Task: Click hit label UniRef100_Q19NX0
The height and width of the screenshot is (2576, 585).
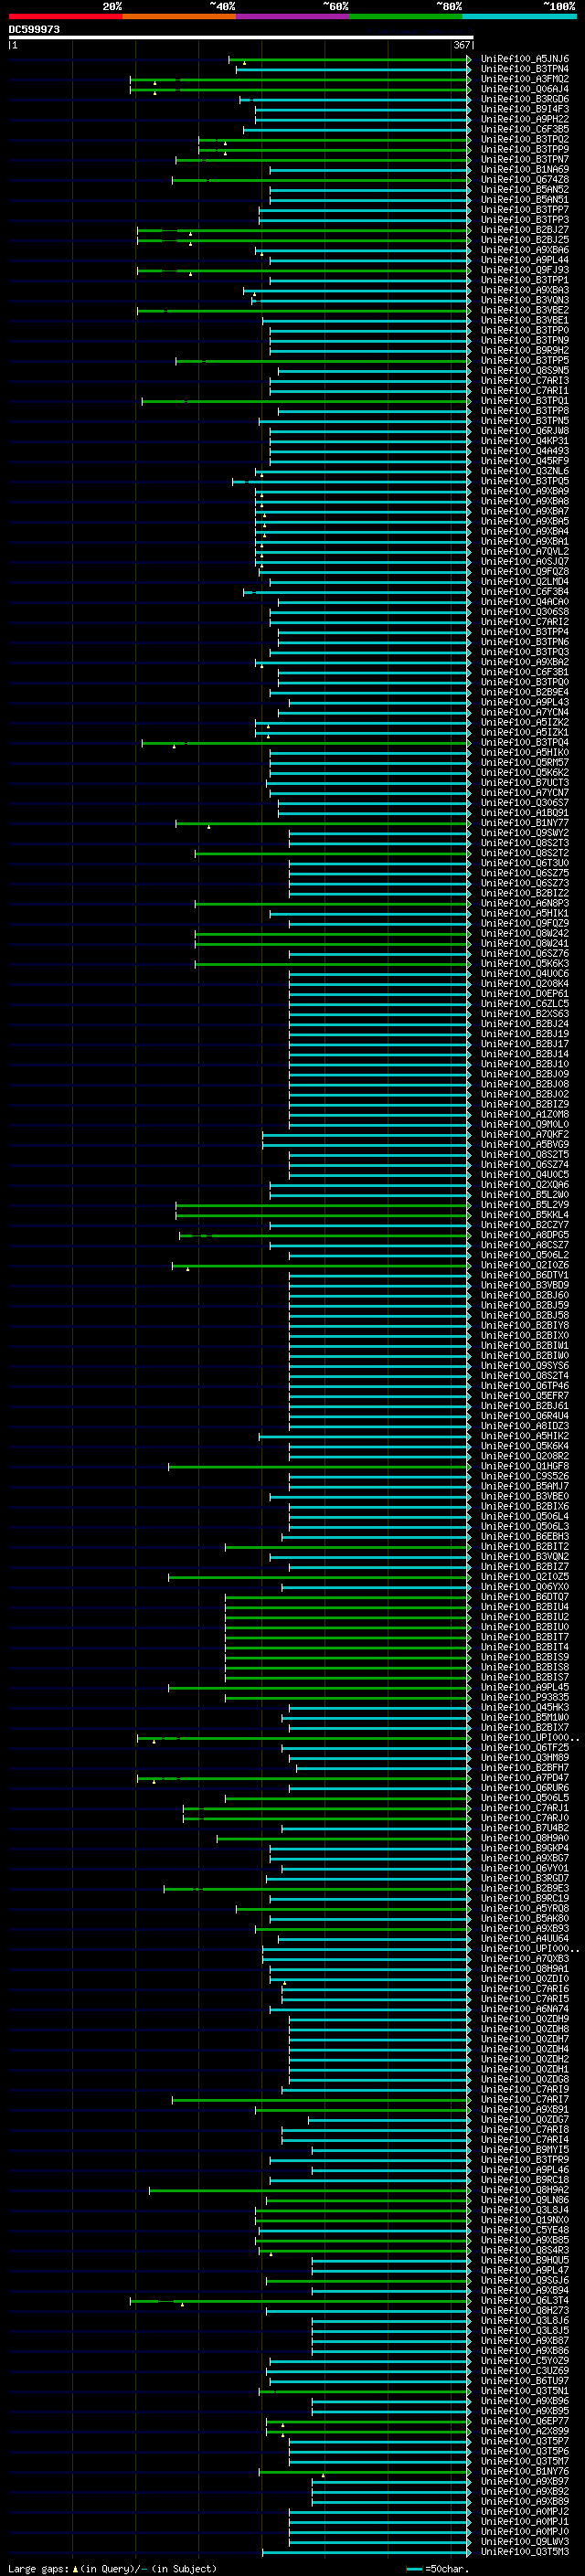Action: click(x=524, y=2220)
